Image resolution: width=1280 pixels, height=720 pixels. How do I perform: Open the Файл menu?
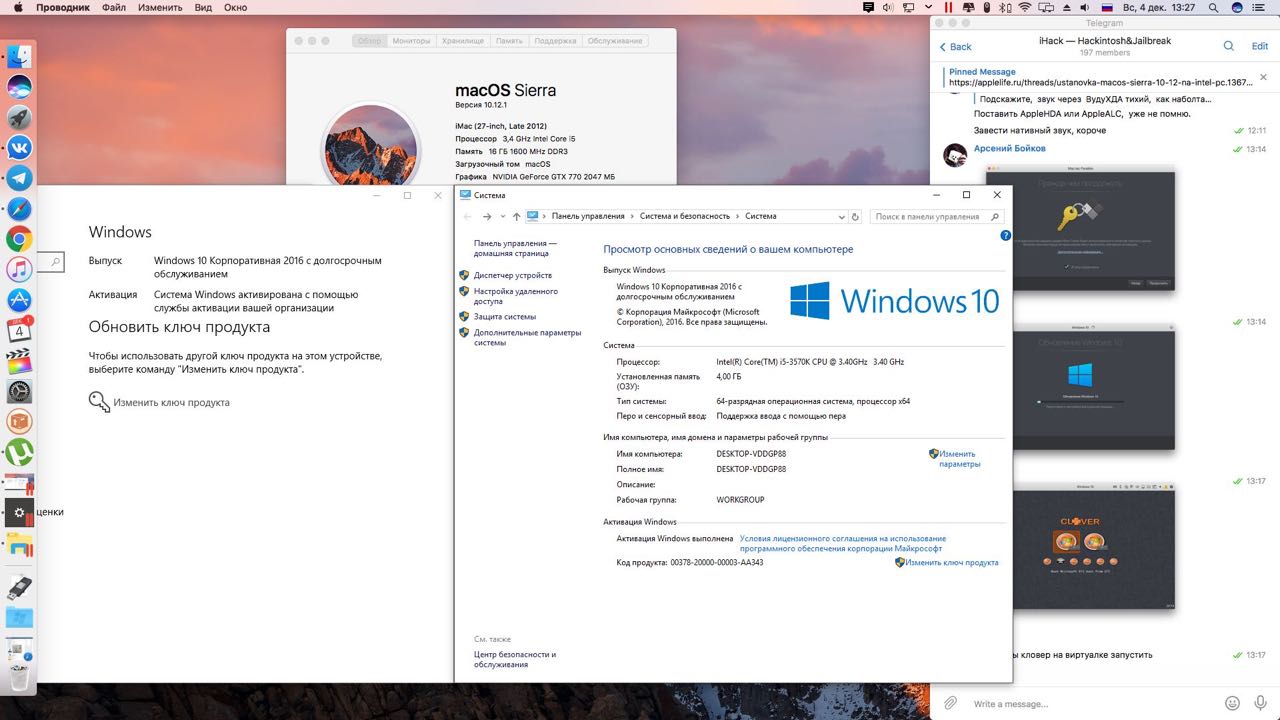tap(113, 7)
